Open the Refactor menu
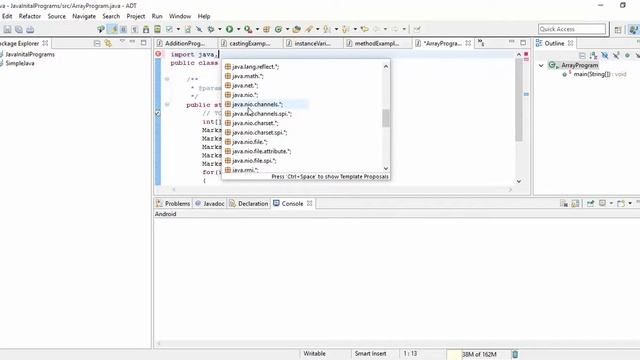 tap(30, 16)
